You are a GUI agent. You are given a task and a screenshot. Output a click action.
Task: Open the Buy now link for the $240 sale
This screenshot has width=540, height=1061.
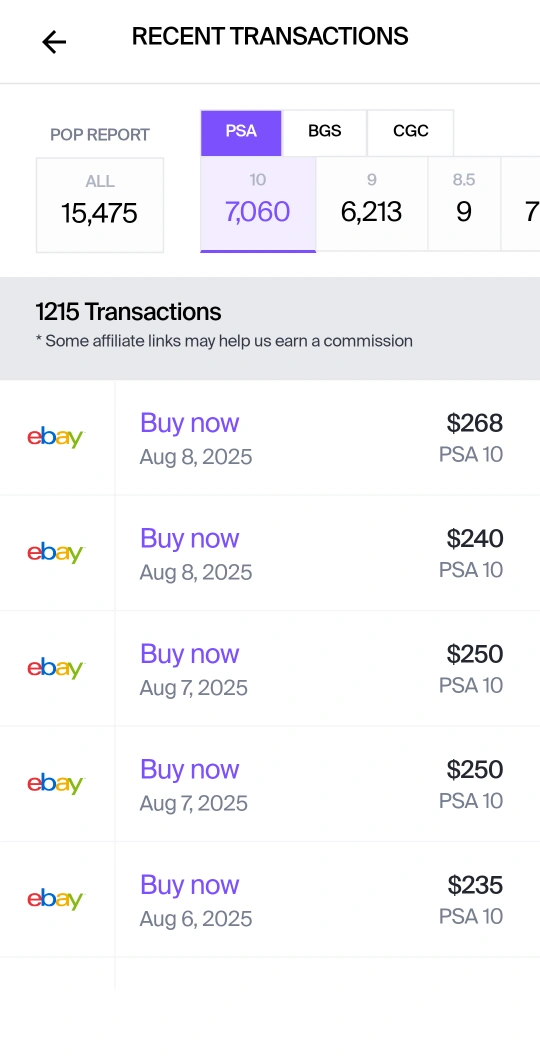(x=189, y=539)
